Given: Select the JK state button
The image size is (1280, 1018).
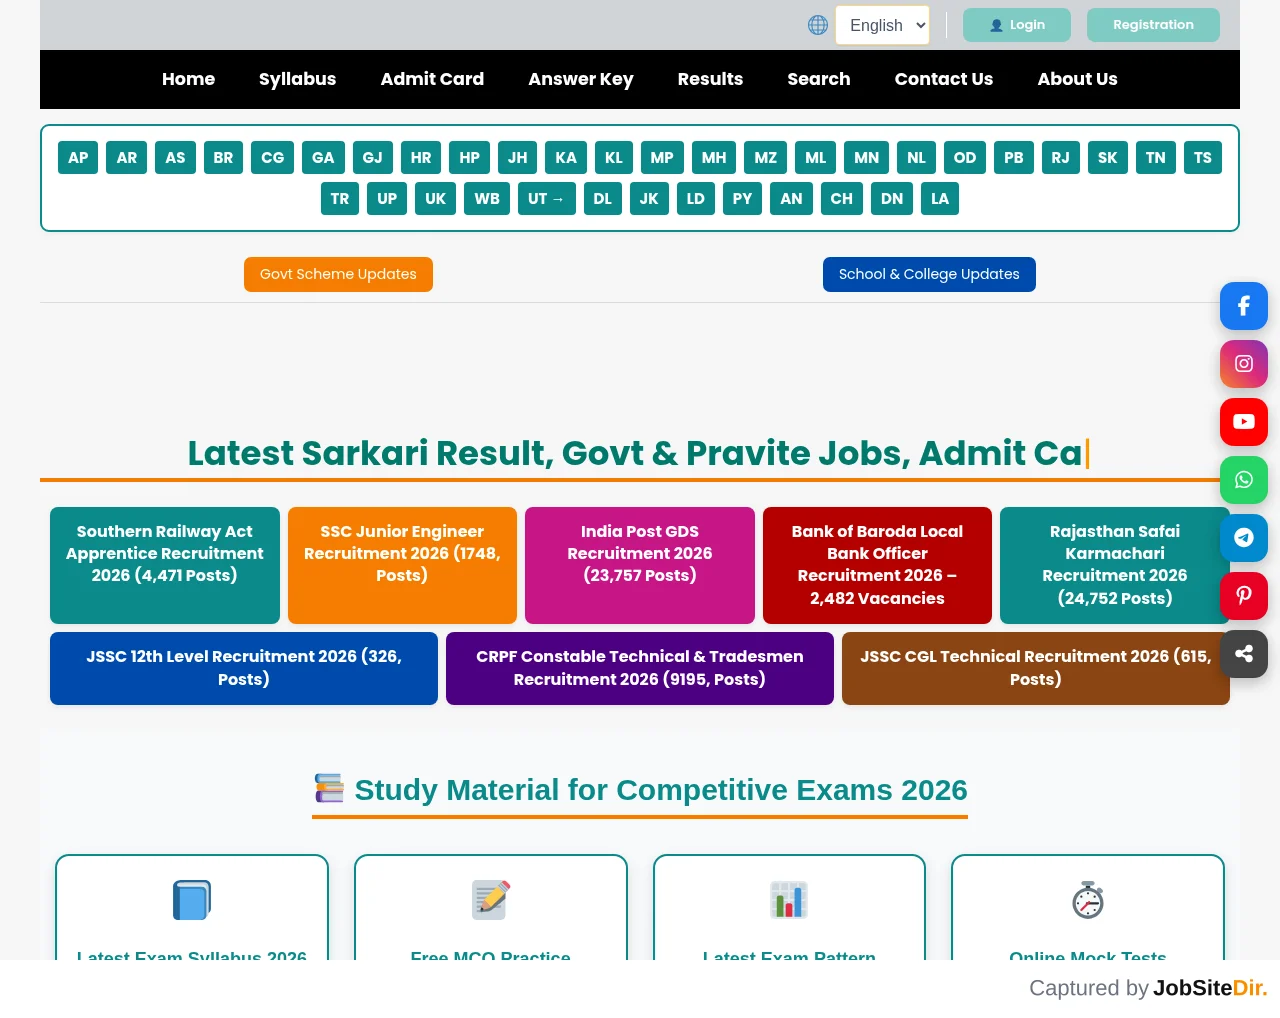Looking at the screenshot, I should 649,198.
